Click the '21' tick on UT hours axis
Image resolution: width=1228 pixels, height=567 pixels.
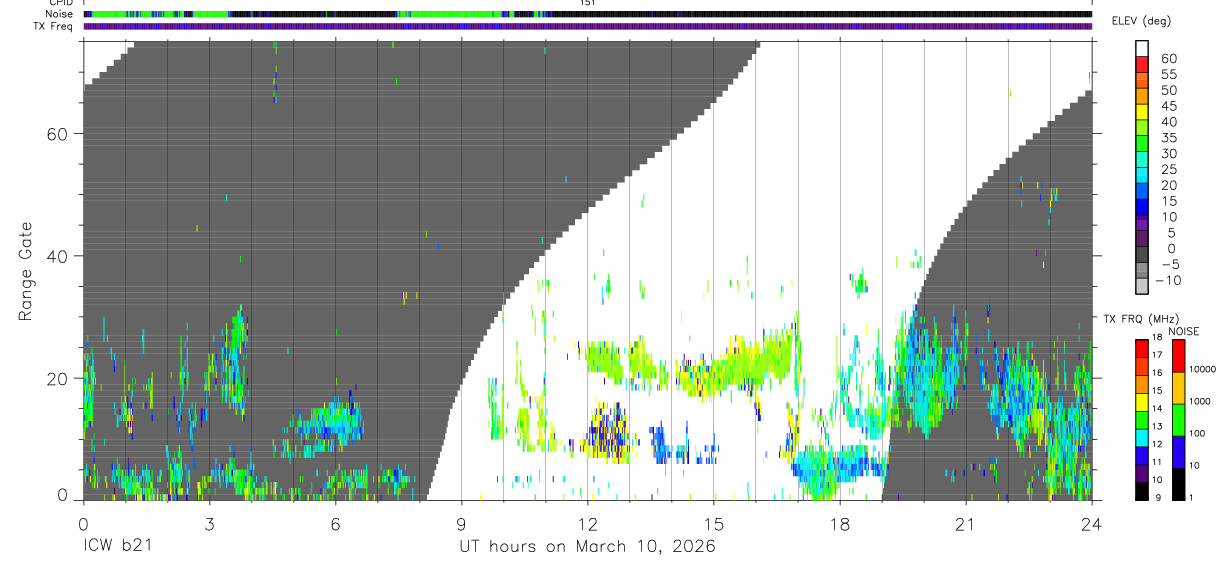965,524
